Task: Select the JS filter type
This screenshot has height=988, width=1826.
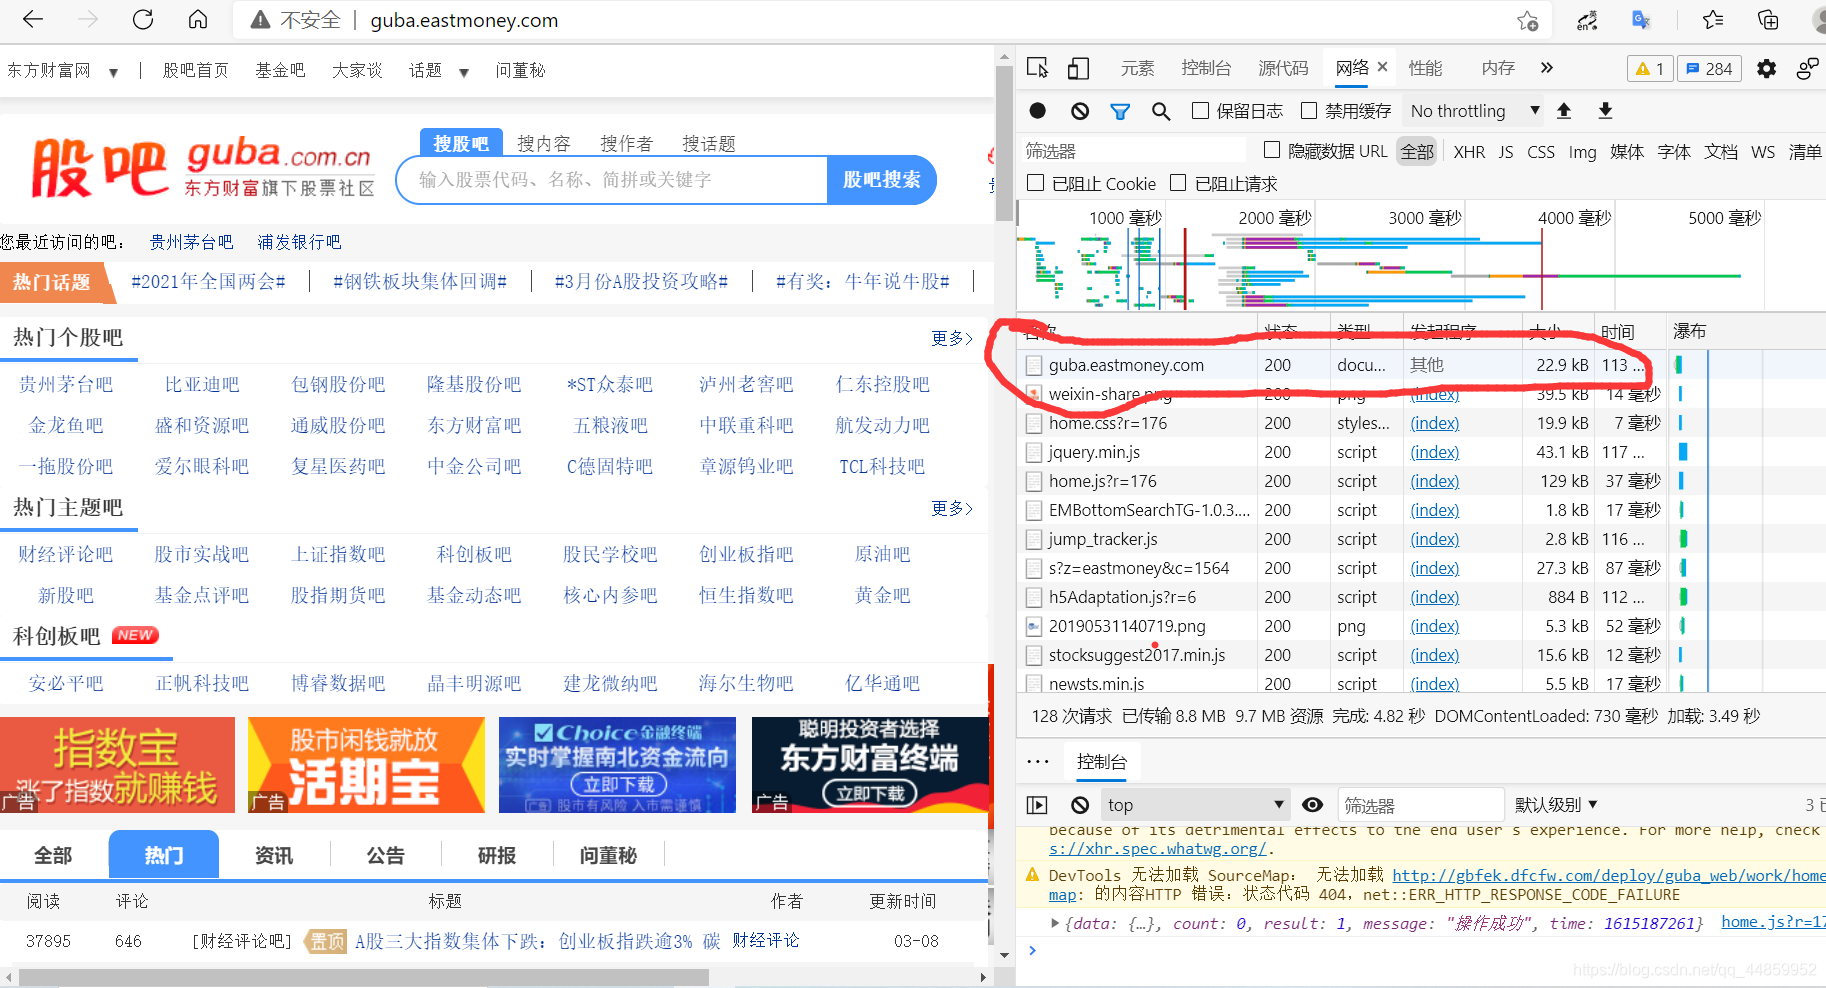Action: [1506, 152]
